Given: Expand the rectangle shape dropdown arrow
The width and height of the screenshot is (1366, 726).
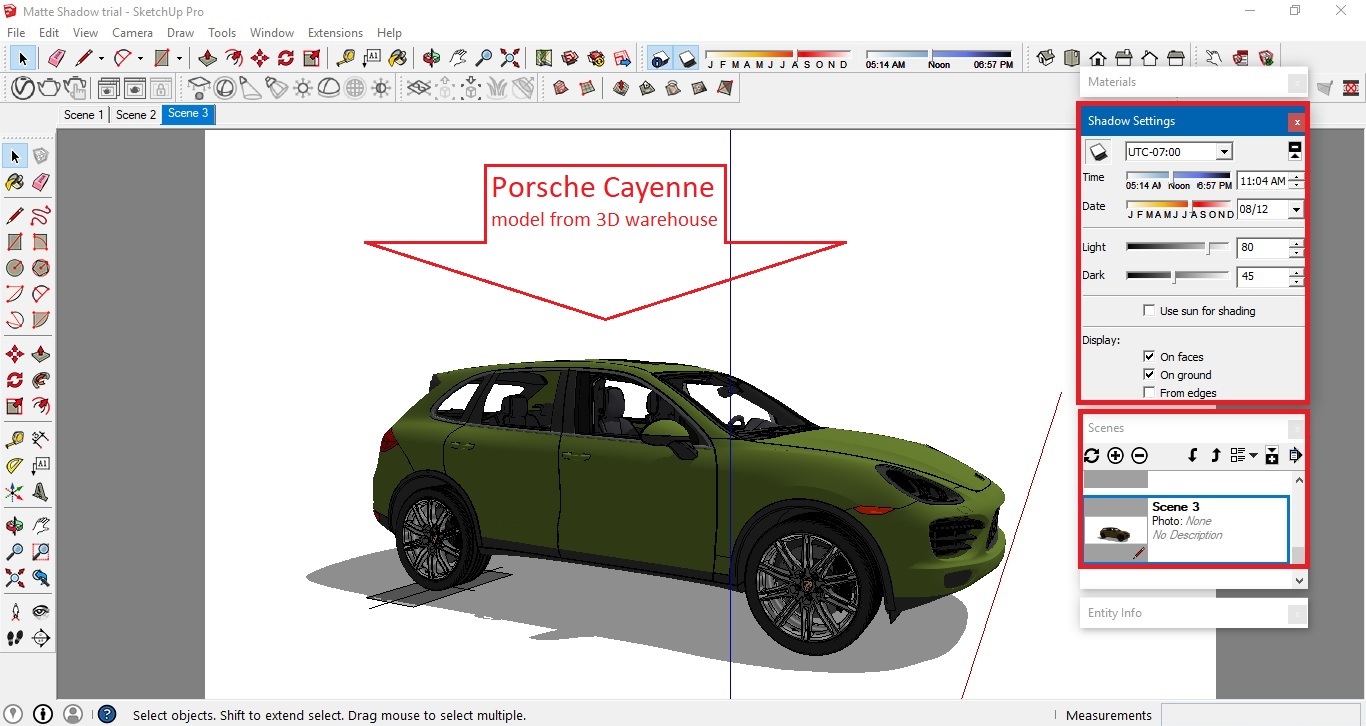Looking at the screenshot, I should click(x=179, y=59).
